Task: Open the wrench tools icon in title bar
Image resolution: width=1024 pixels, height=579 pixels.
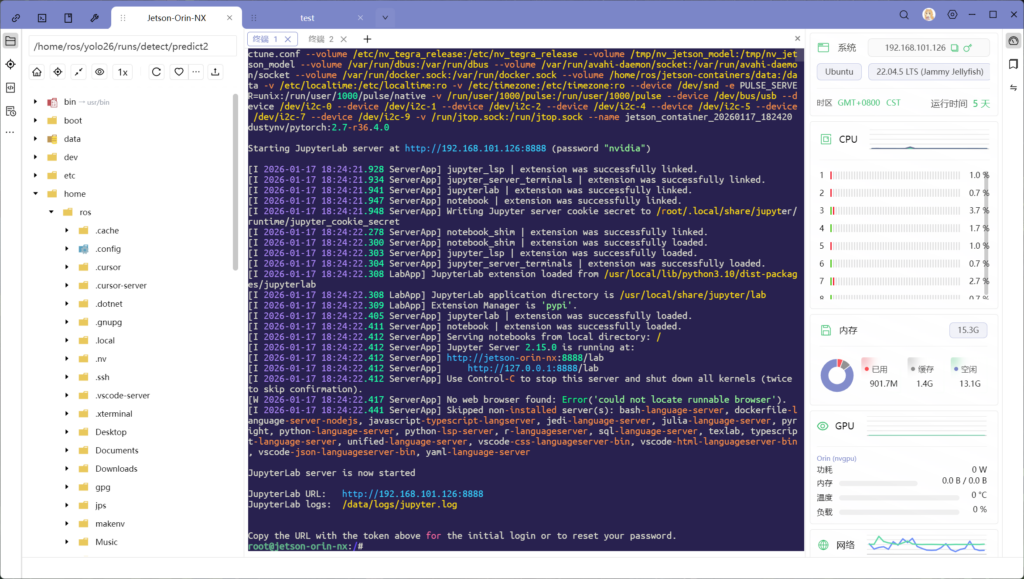Action: click(x=94, y=17)
